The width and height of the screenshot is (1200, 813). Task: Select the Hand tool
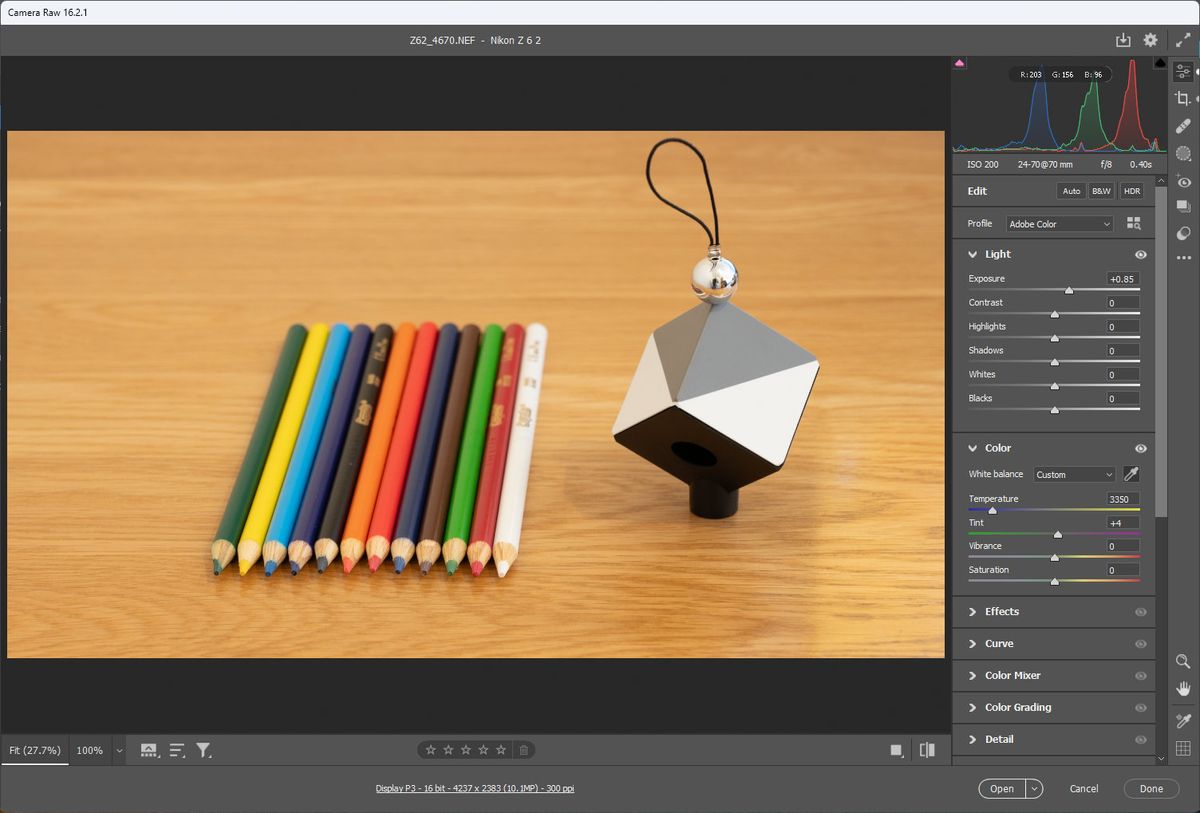click(x=1185, y=688)
